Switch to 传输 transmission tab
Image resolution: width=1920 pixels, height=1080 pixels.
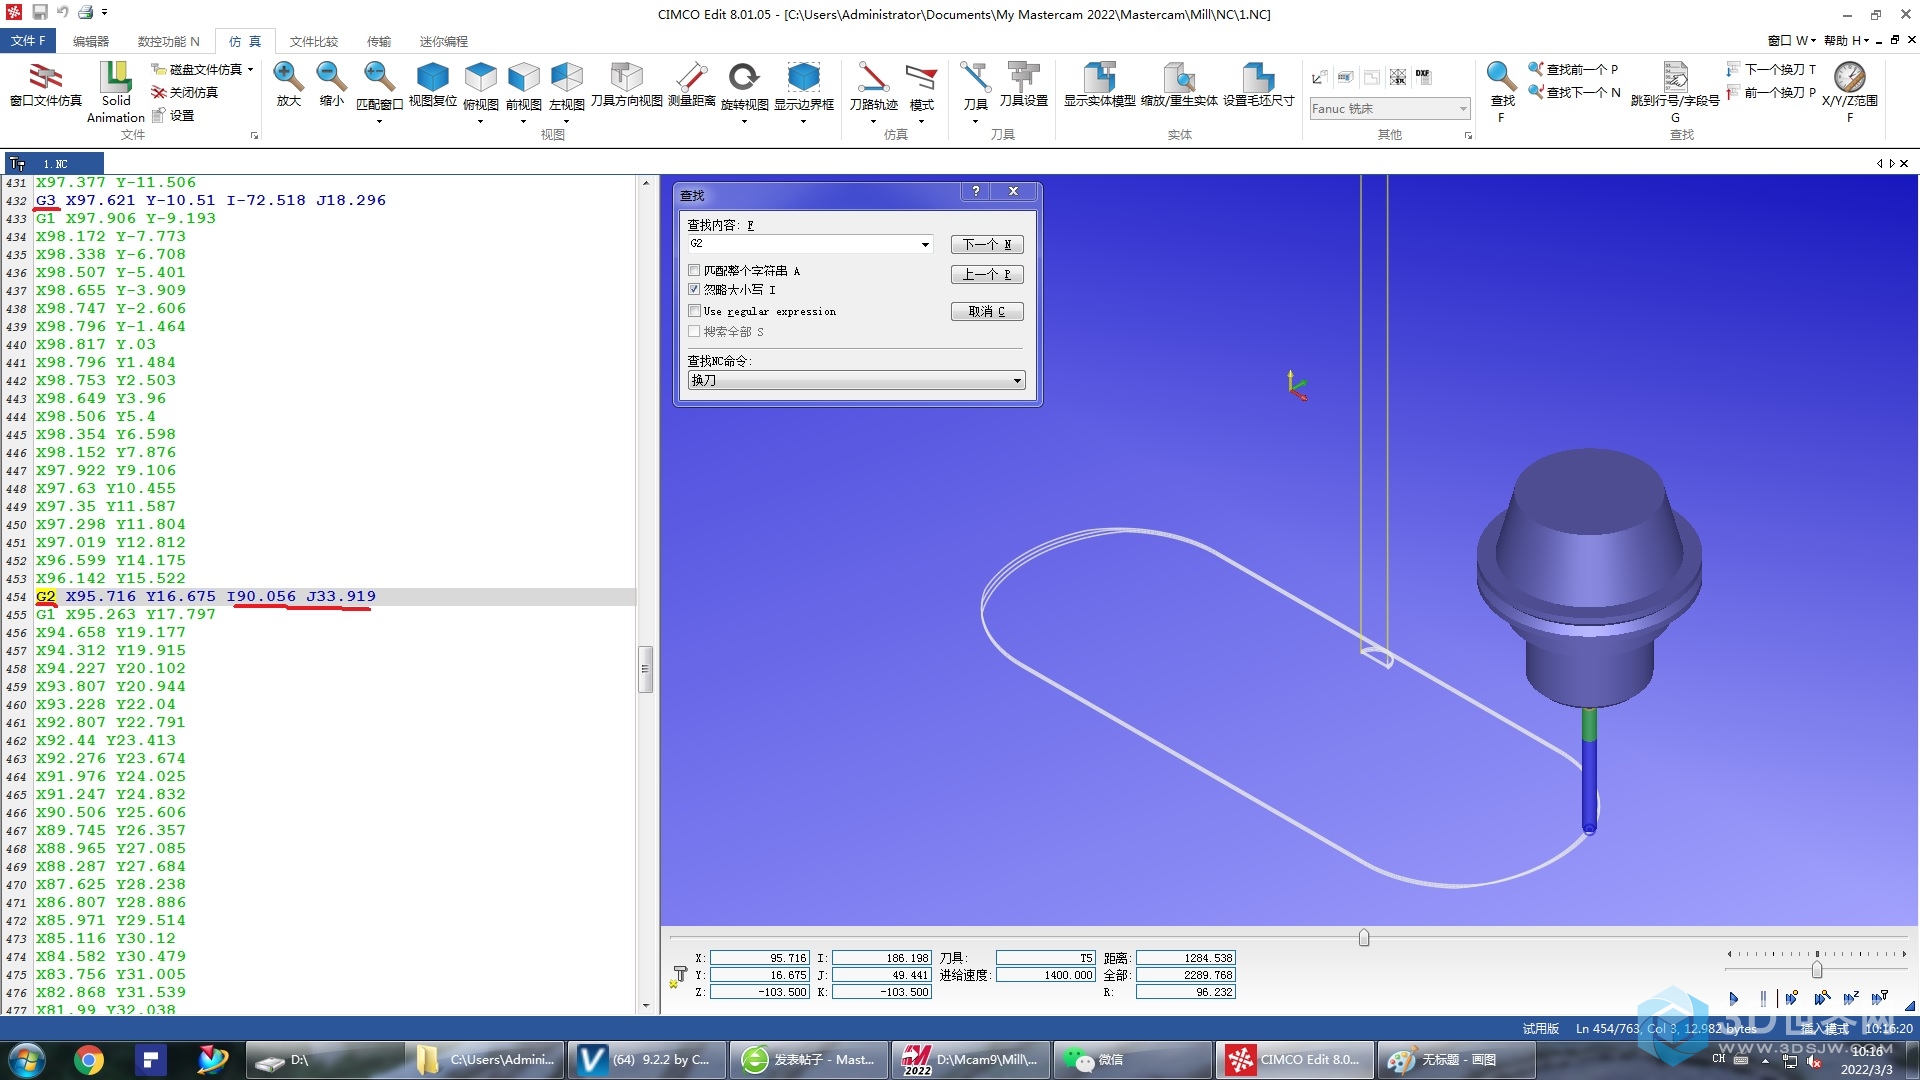[379, 41]
